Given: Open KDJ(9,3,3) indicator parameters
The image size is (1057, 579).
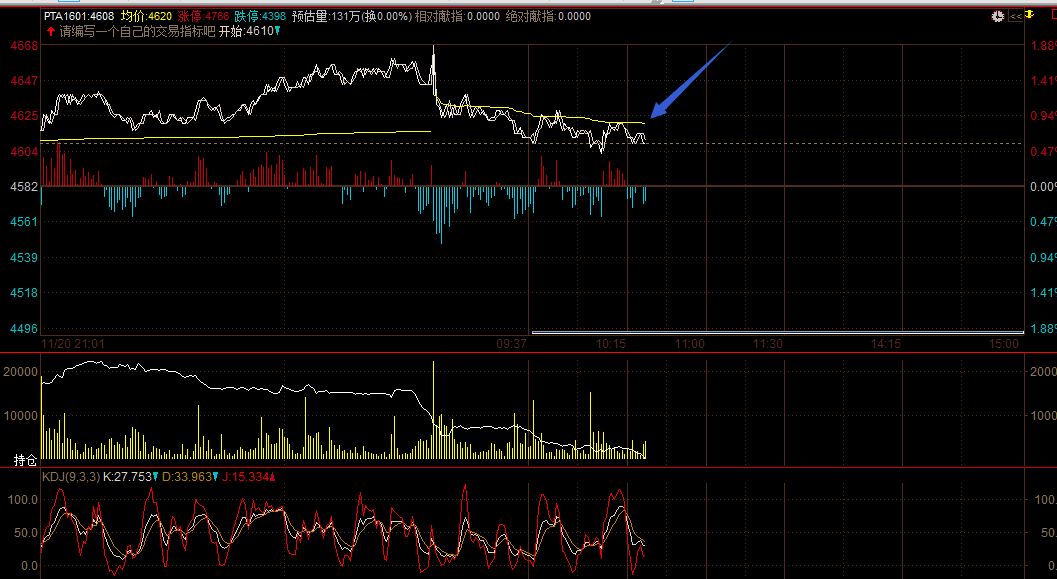Looking at the screenshot, I should point(68,477).
